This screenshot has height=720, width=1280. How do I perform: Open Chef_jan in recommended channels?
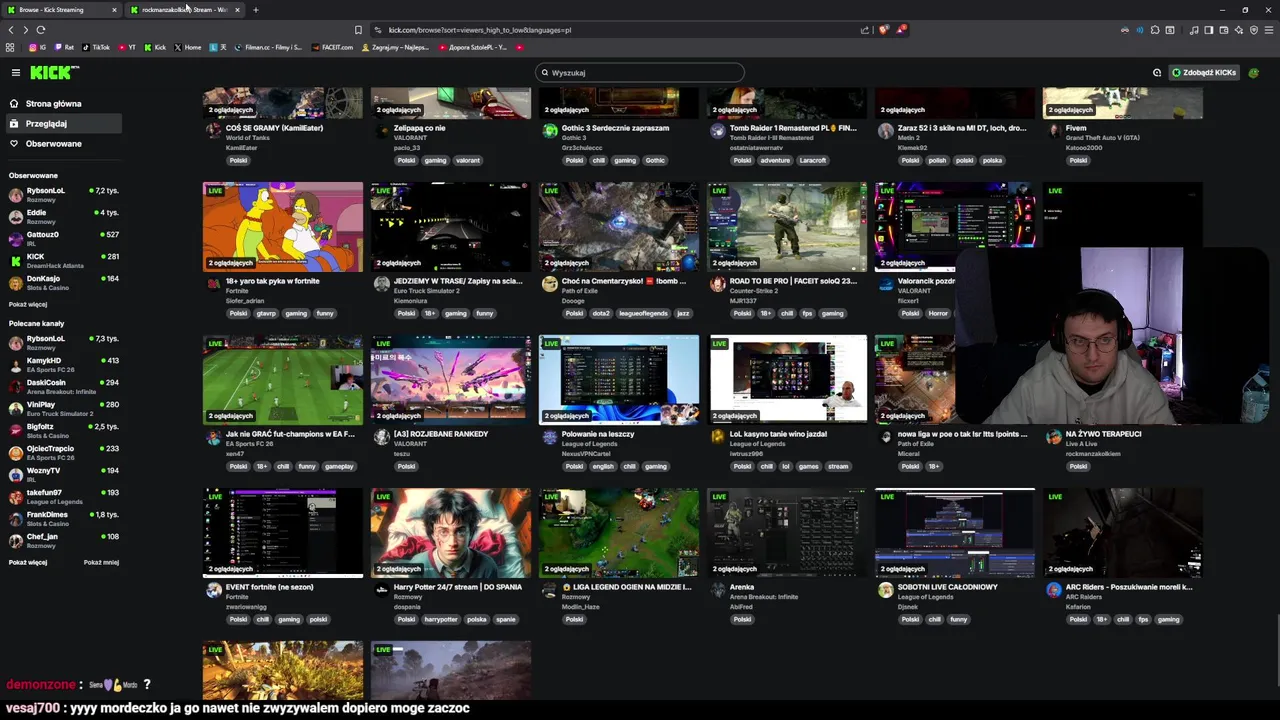(x=62, y=540)
